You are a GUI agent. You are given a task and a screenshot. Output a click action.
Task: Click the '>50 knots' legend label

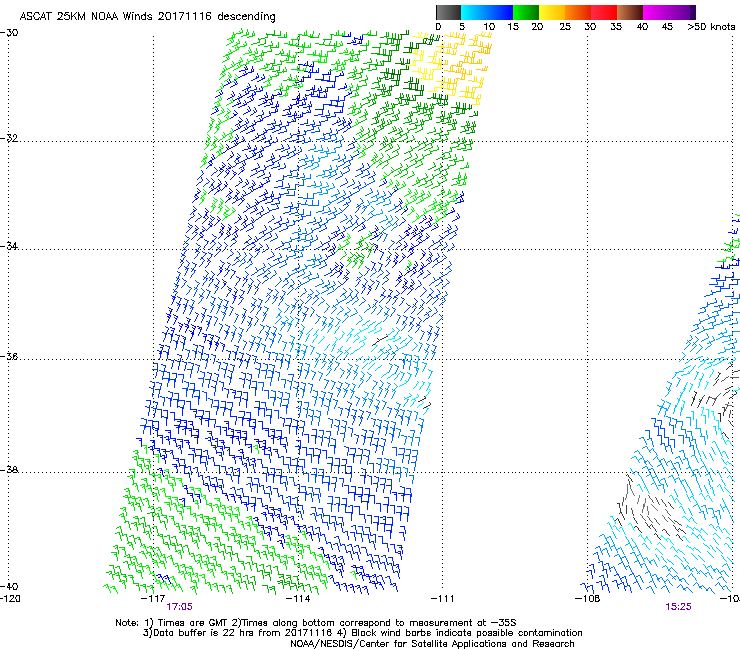pyautogui.click(x=711, y=27)
